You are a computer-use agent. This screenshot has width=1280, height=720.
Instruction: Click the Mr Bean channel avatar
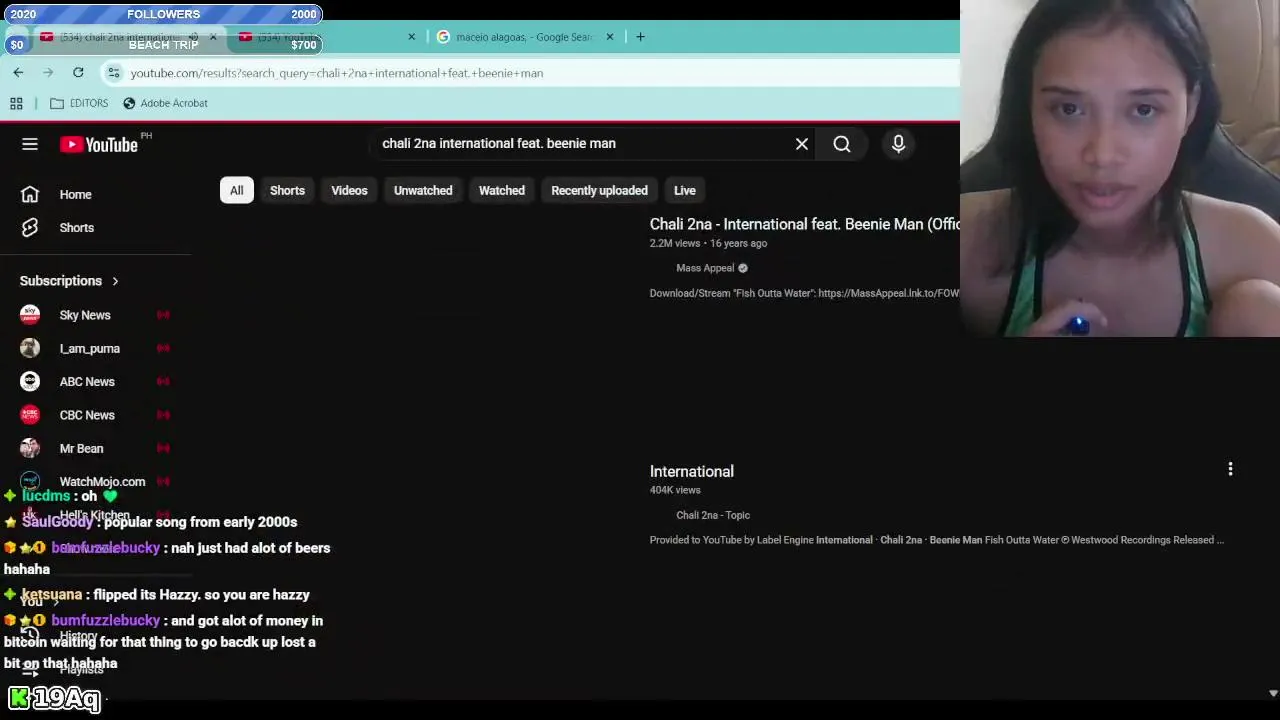(30, 448)
